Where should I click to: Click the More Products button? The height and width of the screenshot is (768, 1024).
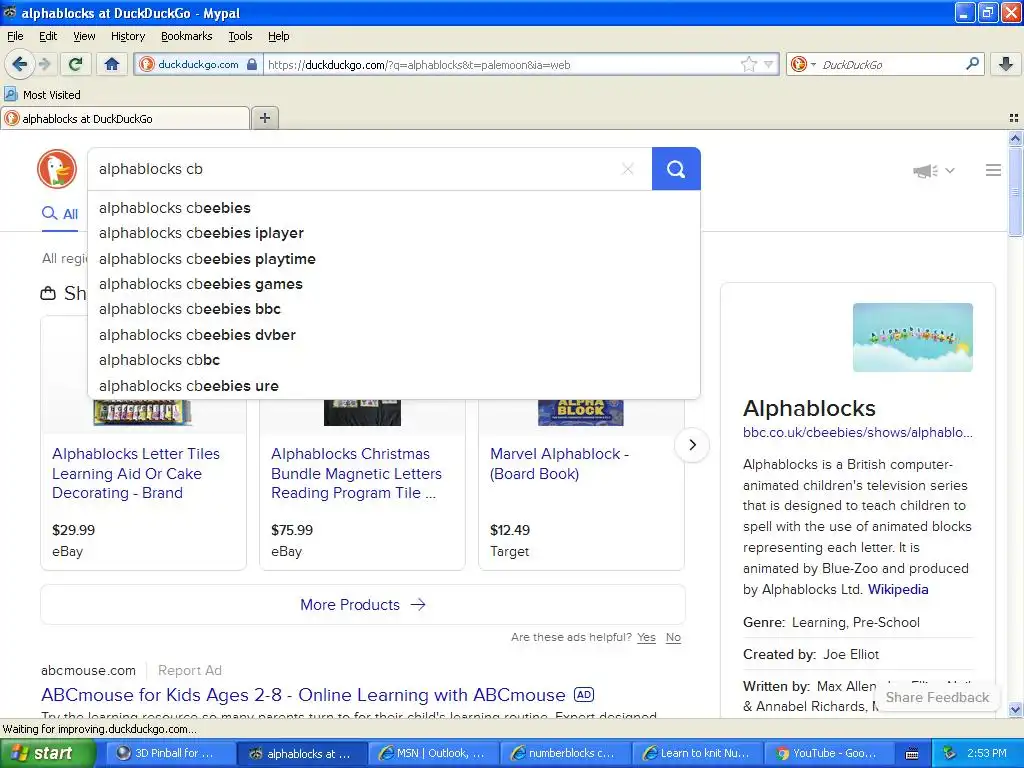coord(363,605)
